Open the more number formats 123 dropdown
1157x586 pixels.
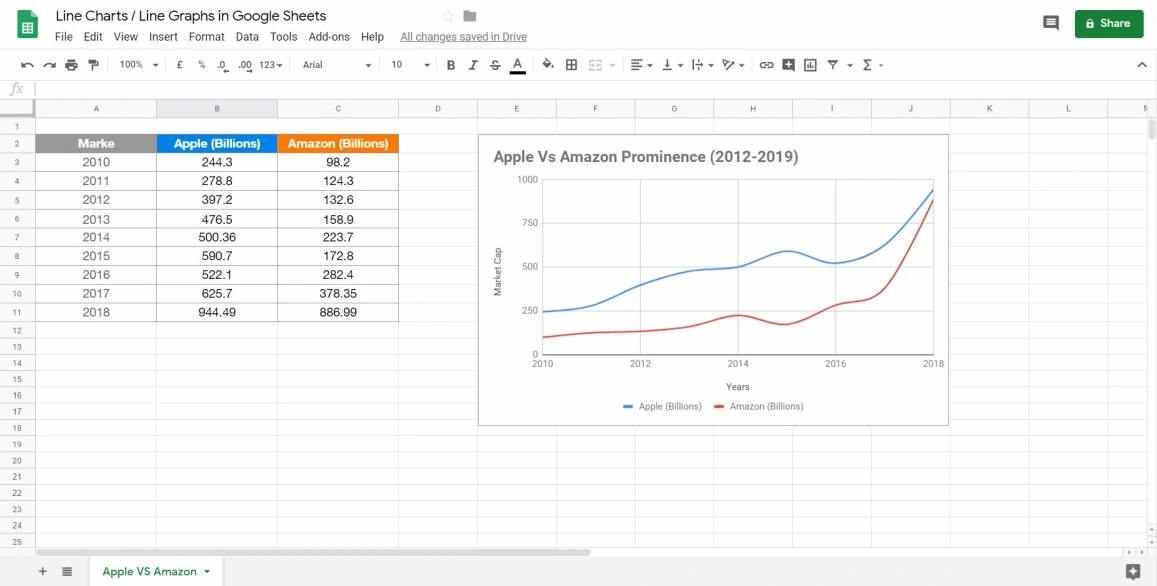click(271, 65)
